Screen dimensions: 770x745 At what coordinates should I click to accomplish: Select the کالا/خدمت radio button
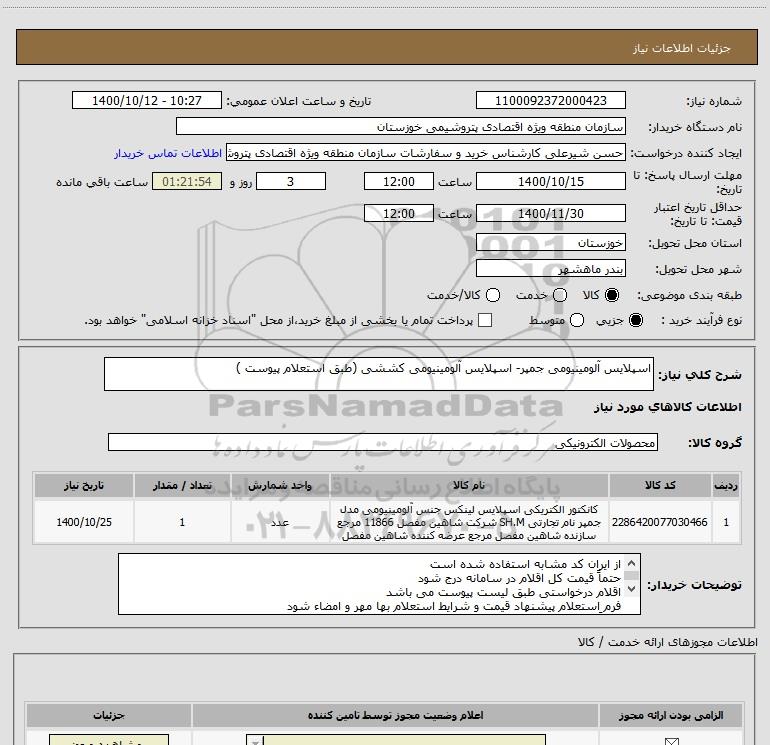coord(493,295)
